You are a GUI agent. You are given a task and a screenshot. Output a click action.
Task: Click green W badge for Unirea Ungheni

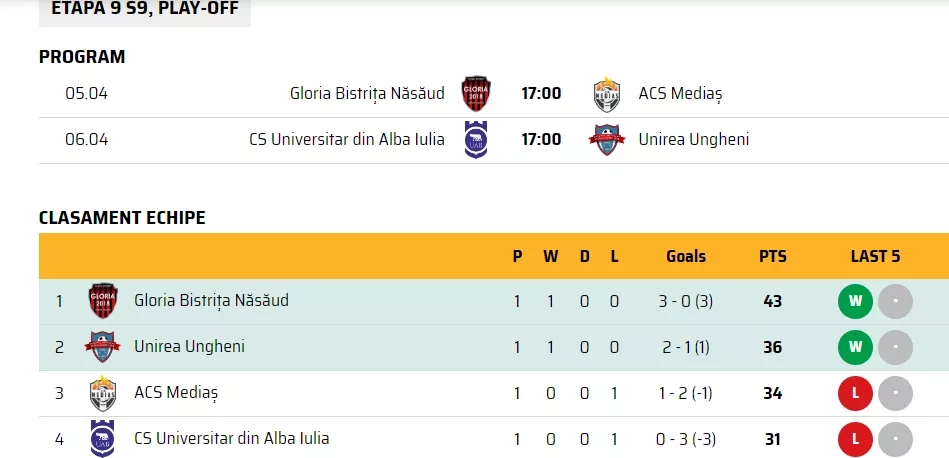point(855,347)
